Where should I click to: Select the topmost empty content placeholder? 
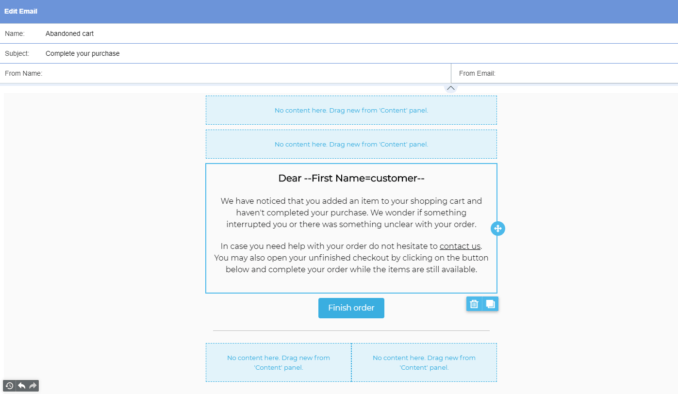pyautogui.click(x=351, y=110)
